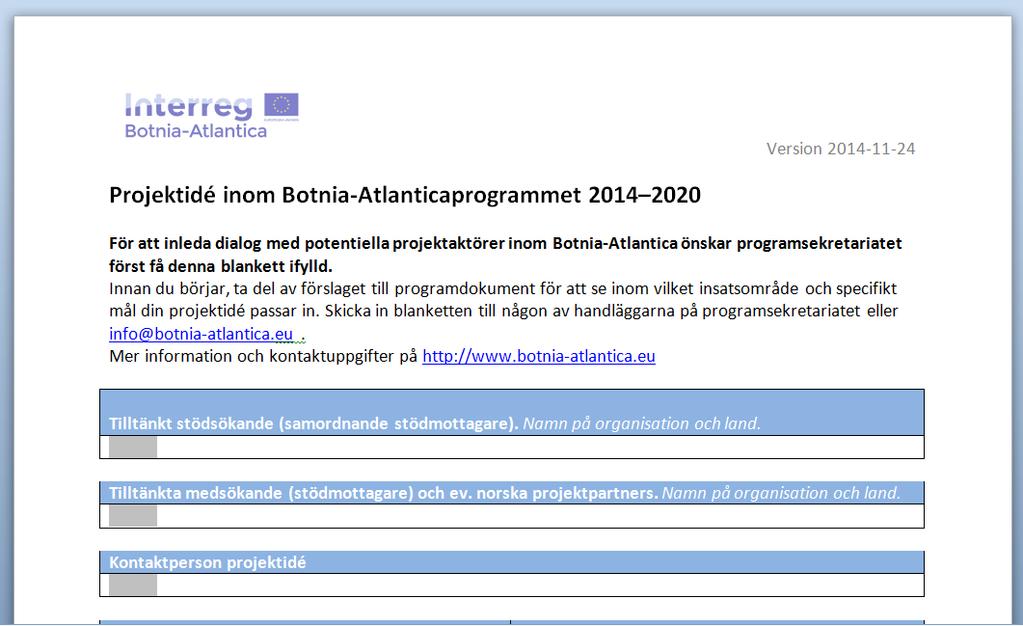
Task: Click the EU flag emblem in the logo
Action: point(281,105)
